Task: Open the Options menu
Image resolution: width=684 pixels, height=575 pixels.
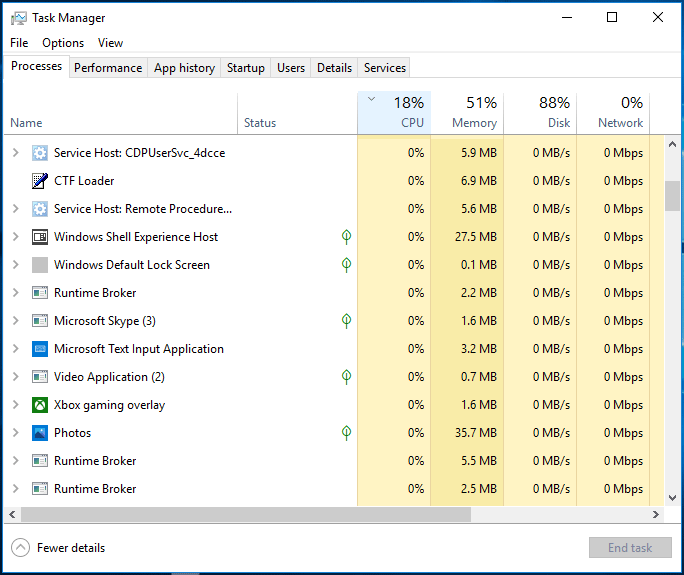Action: coord(63,43)
